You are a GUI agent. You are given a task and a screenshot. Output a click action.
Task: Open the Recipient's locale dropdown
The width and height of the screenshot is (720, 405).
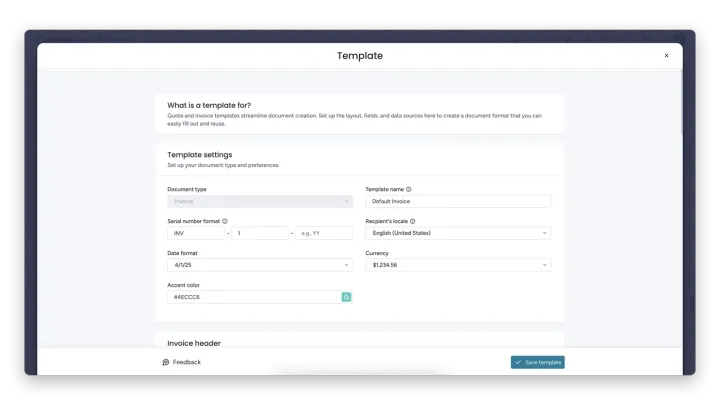458,233
